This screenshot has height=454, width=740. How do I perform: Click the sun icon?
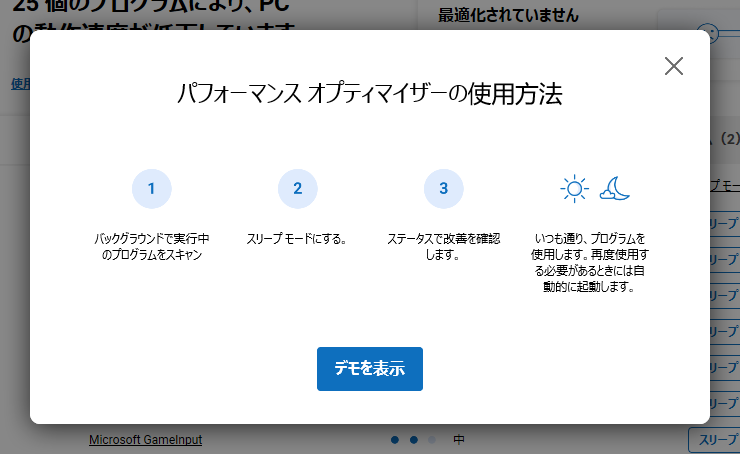tap(574, 189)
